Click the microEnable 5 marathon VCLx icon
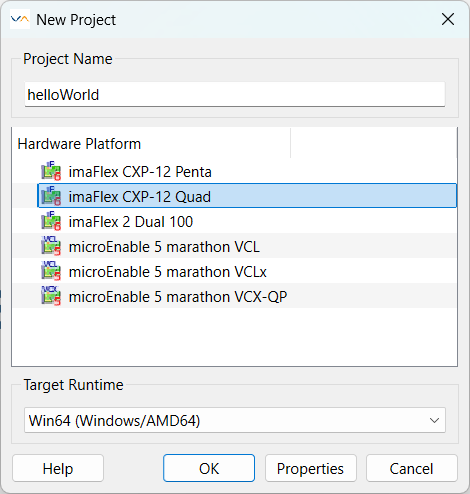This screenshot has height=494, width=470. click(51, 271)
